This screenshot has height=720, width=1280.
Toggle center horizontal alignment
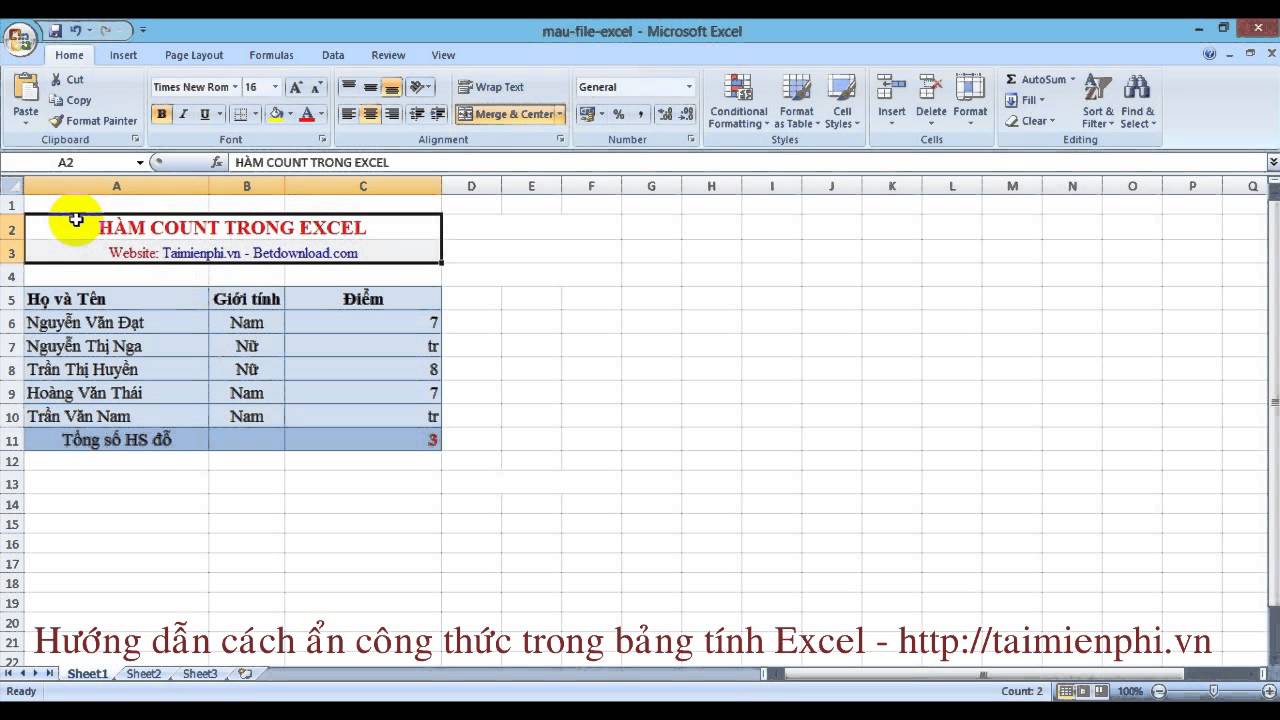pyautogui.click(x=370, y=114)
